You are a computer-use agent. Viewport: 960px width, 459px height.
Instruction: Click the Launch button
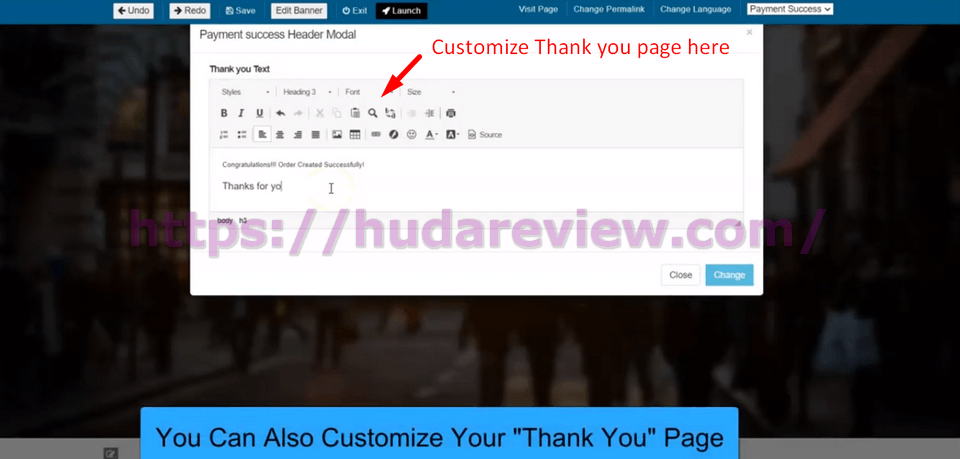(401, 11)
